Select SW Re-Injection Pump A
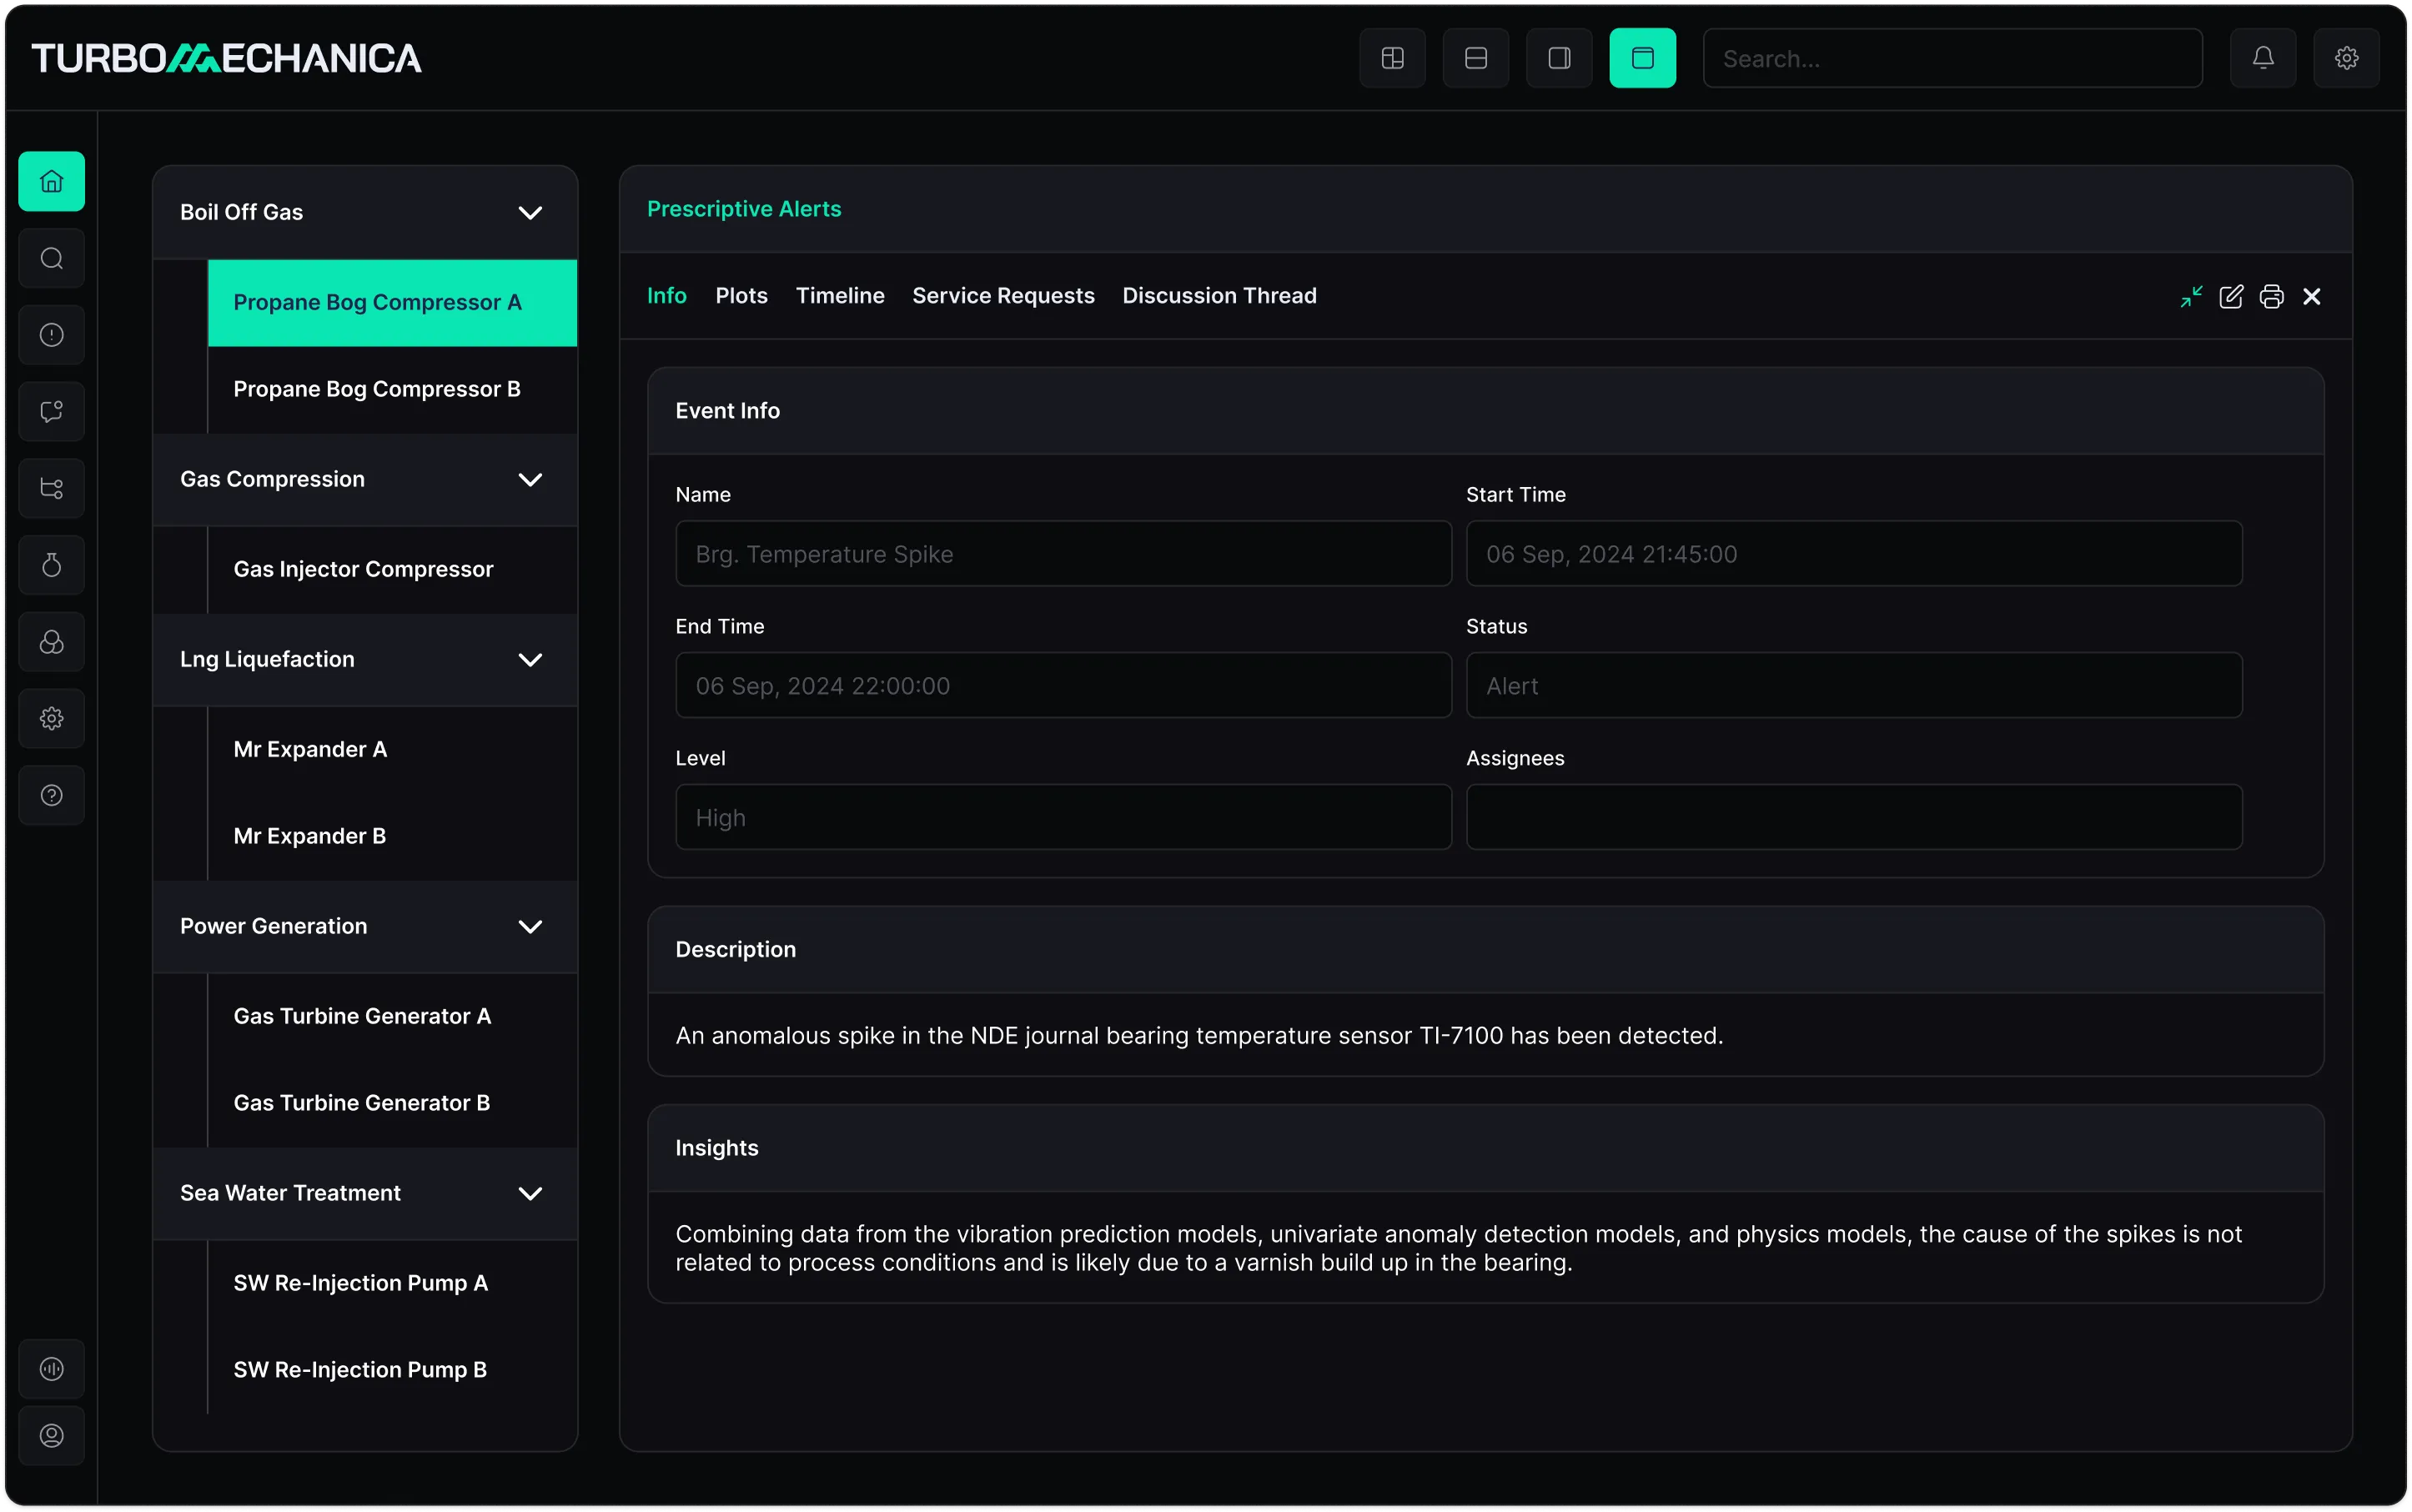2412x1512 pixels. pos(392,1283)
